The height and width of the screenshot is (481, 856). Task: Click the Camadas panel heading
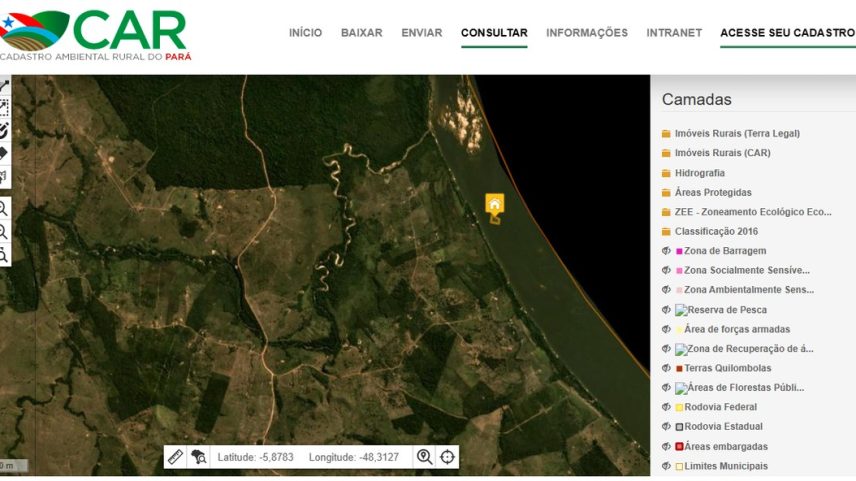coord(697,99)
